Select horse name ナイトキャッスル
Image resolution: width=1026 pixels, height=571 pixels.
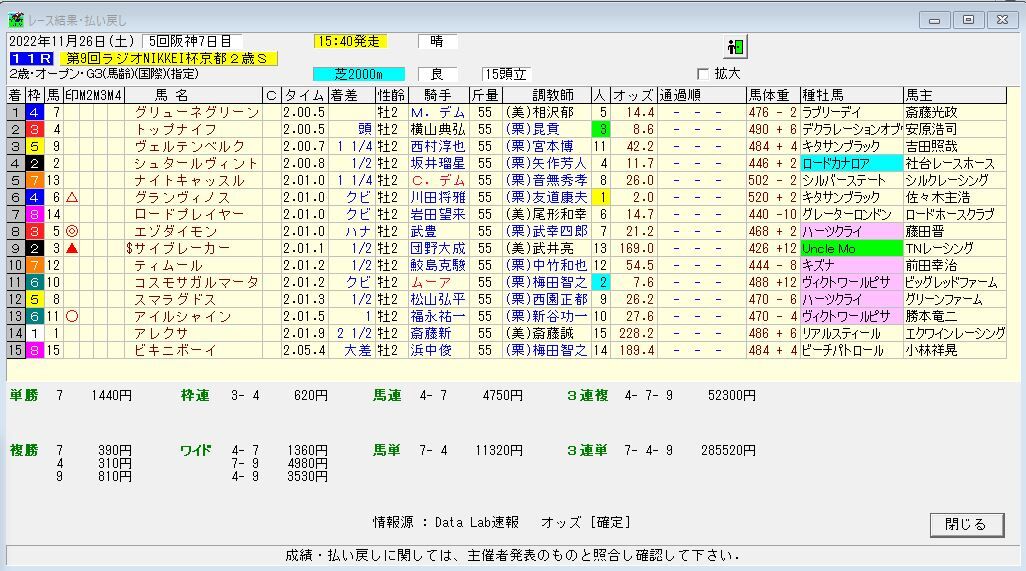click(190, 181)
